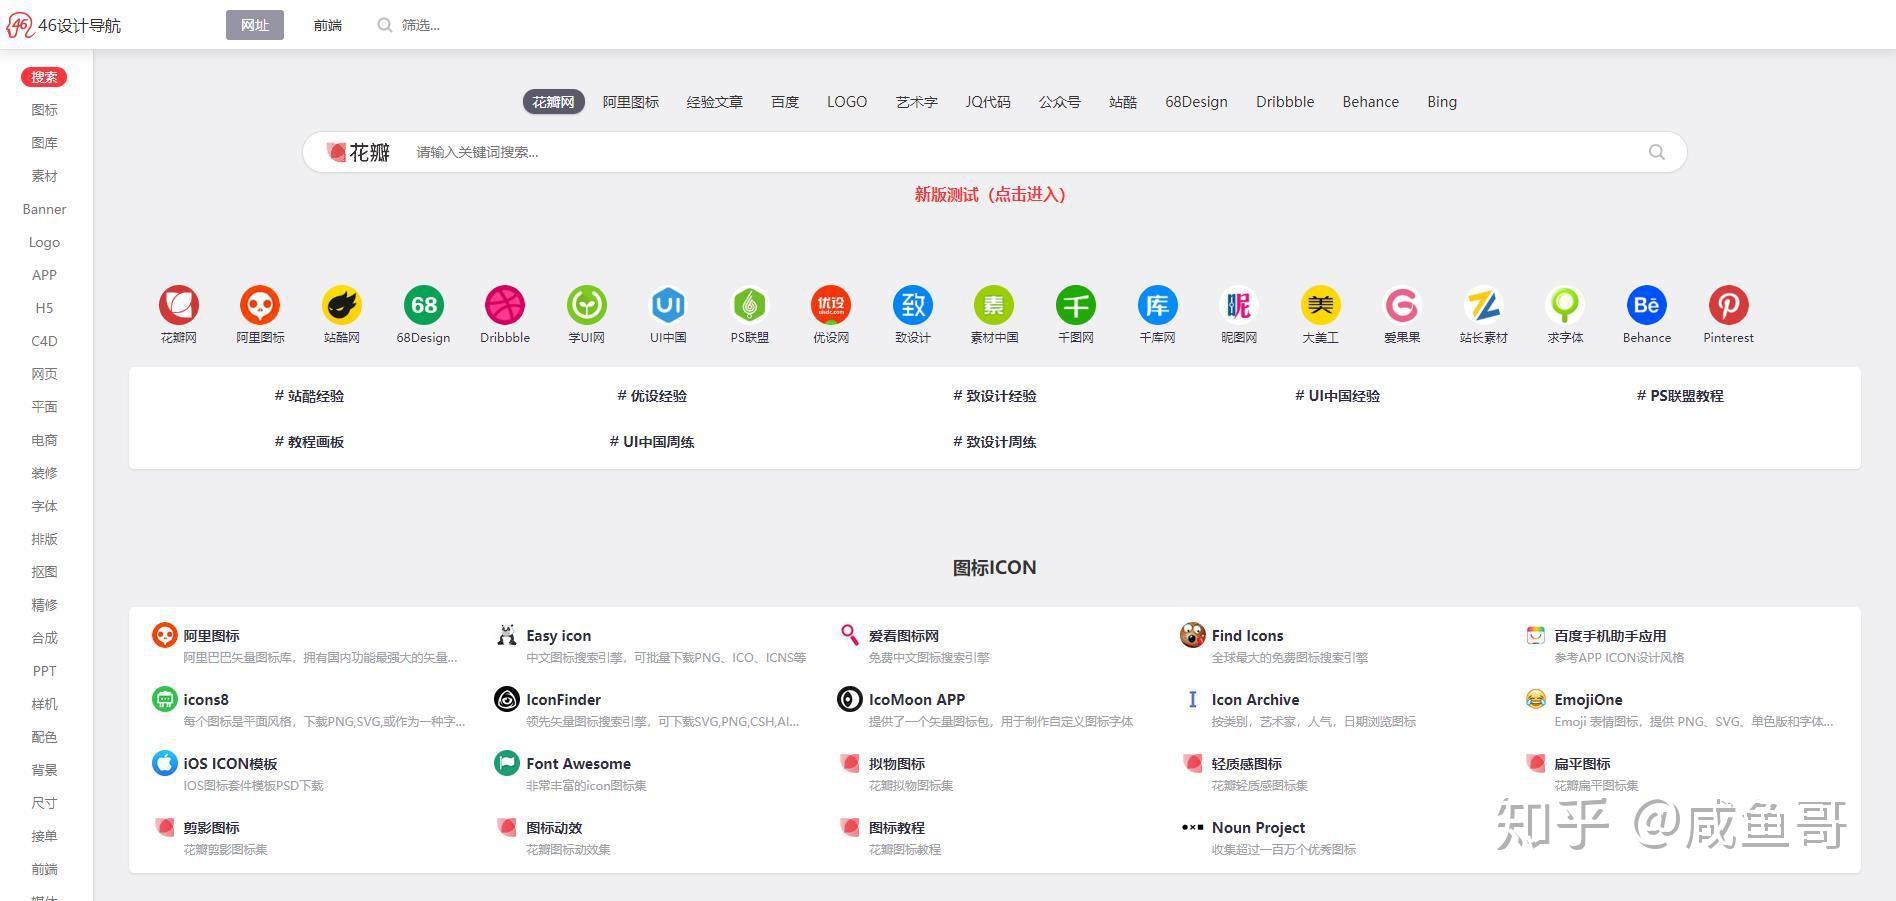Click the EmojiOne laughing face icon
Viewport: 1896px width, 901px height.
click(x=1535, y=699)
